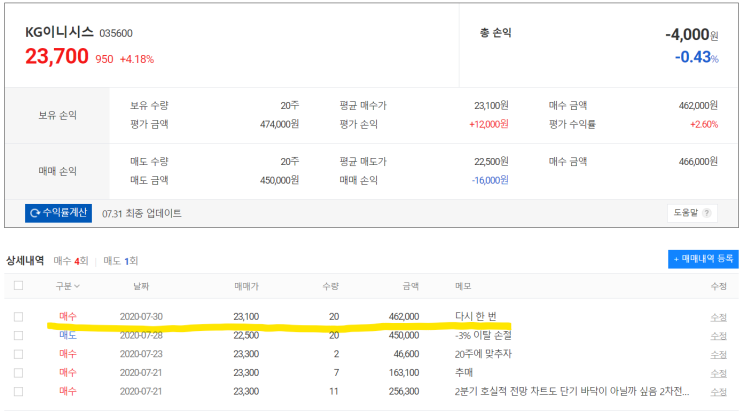
Task: Open the 구분 column dropdown arrow
Action: tap(78, 287)
